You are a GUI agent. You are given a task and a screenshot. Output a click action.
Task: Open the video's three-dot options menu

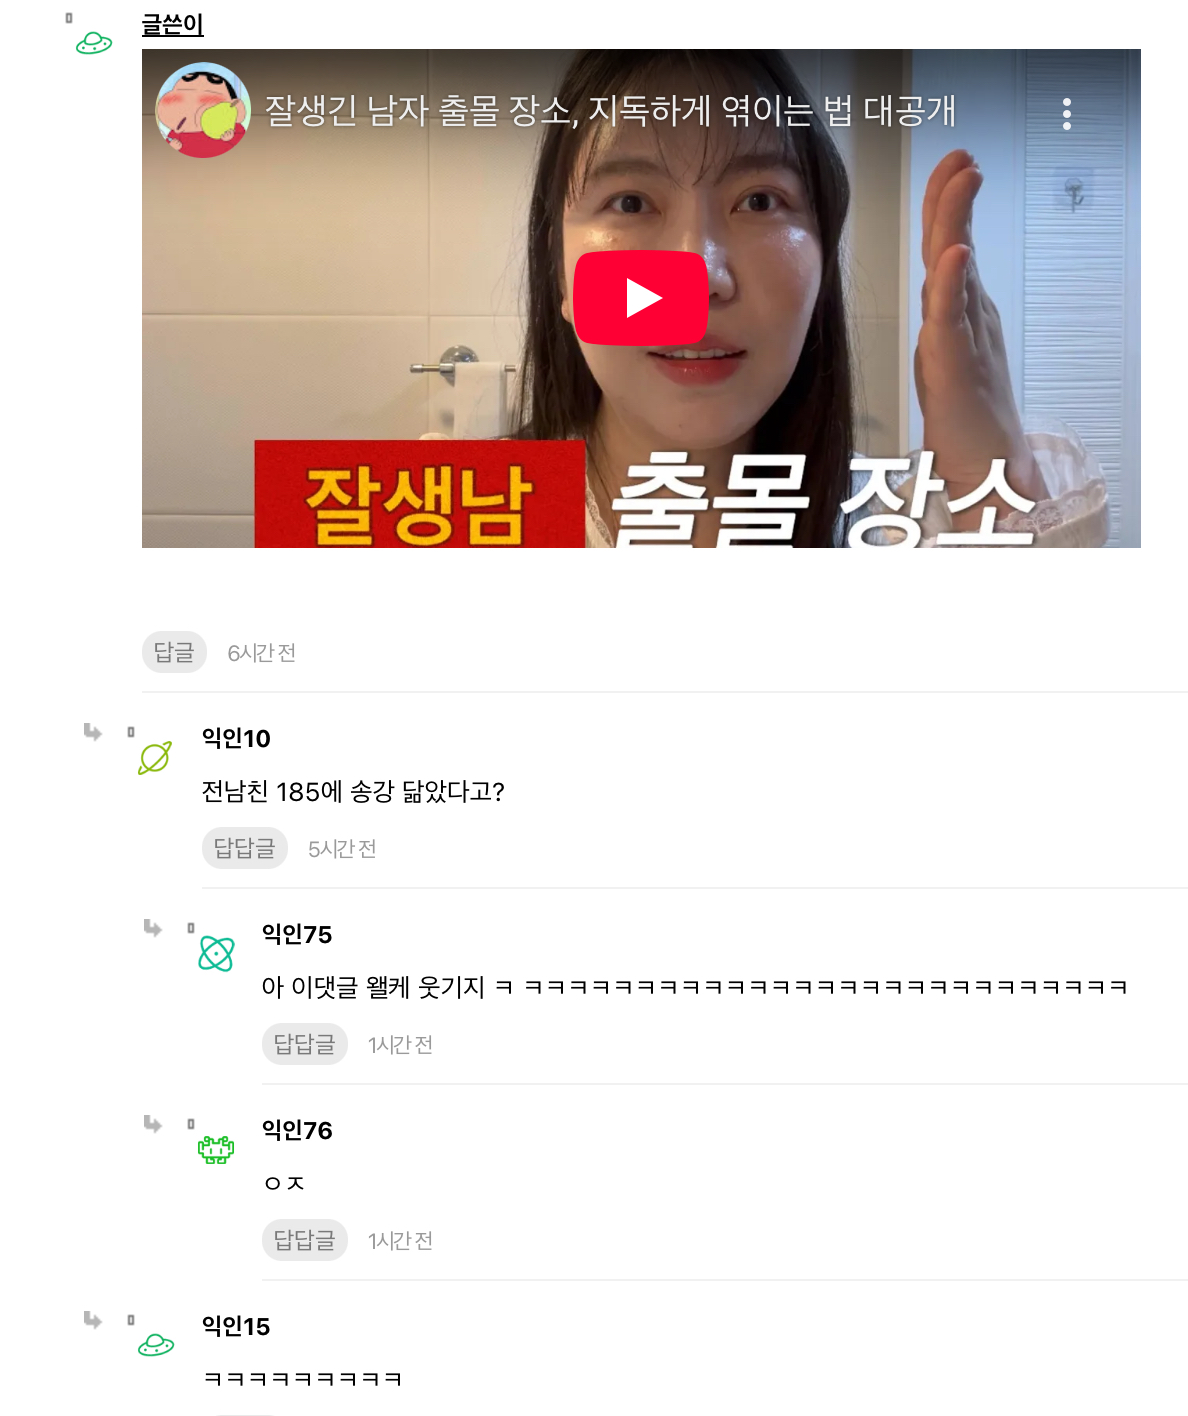coord(1067,114)
